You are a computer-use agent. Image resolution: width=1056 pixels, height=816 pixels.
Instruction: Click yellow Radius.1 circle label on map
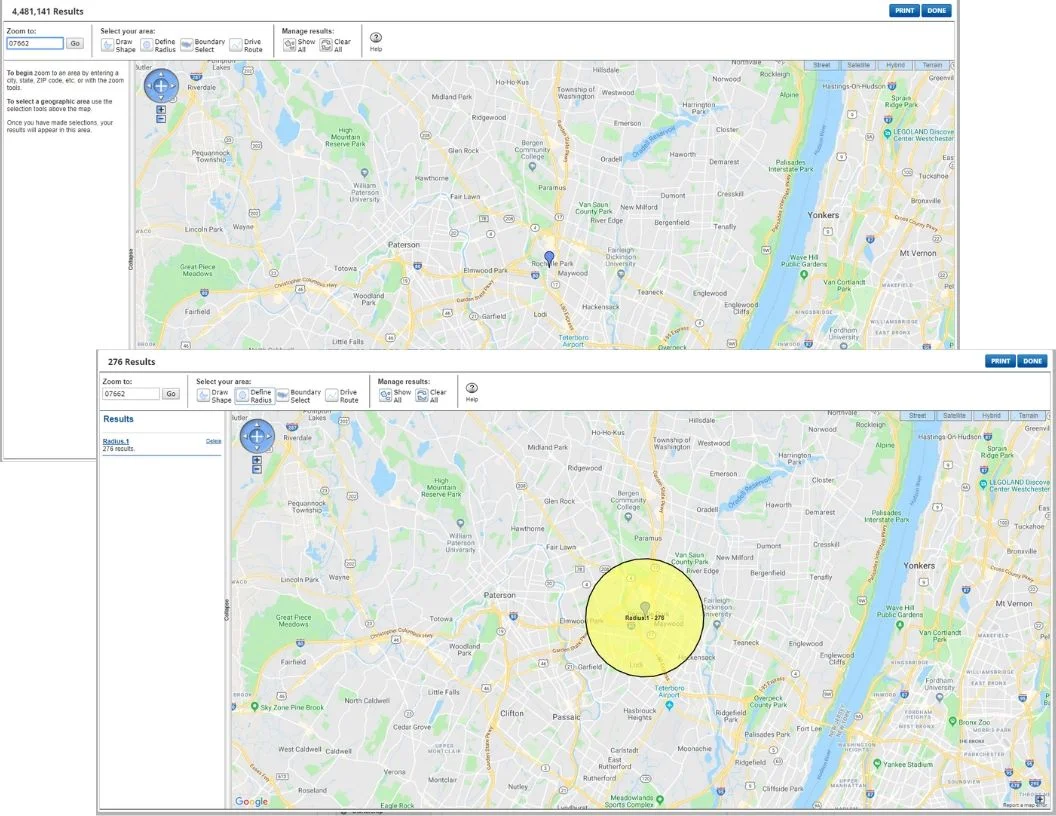tap(645, 617)
